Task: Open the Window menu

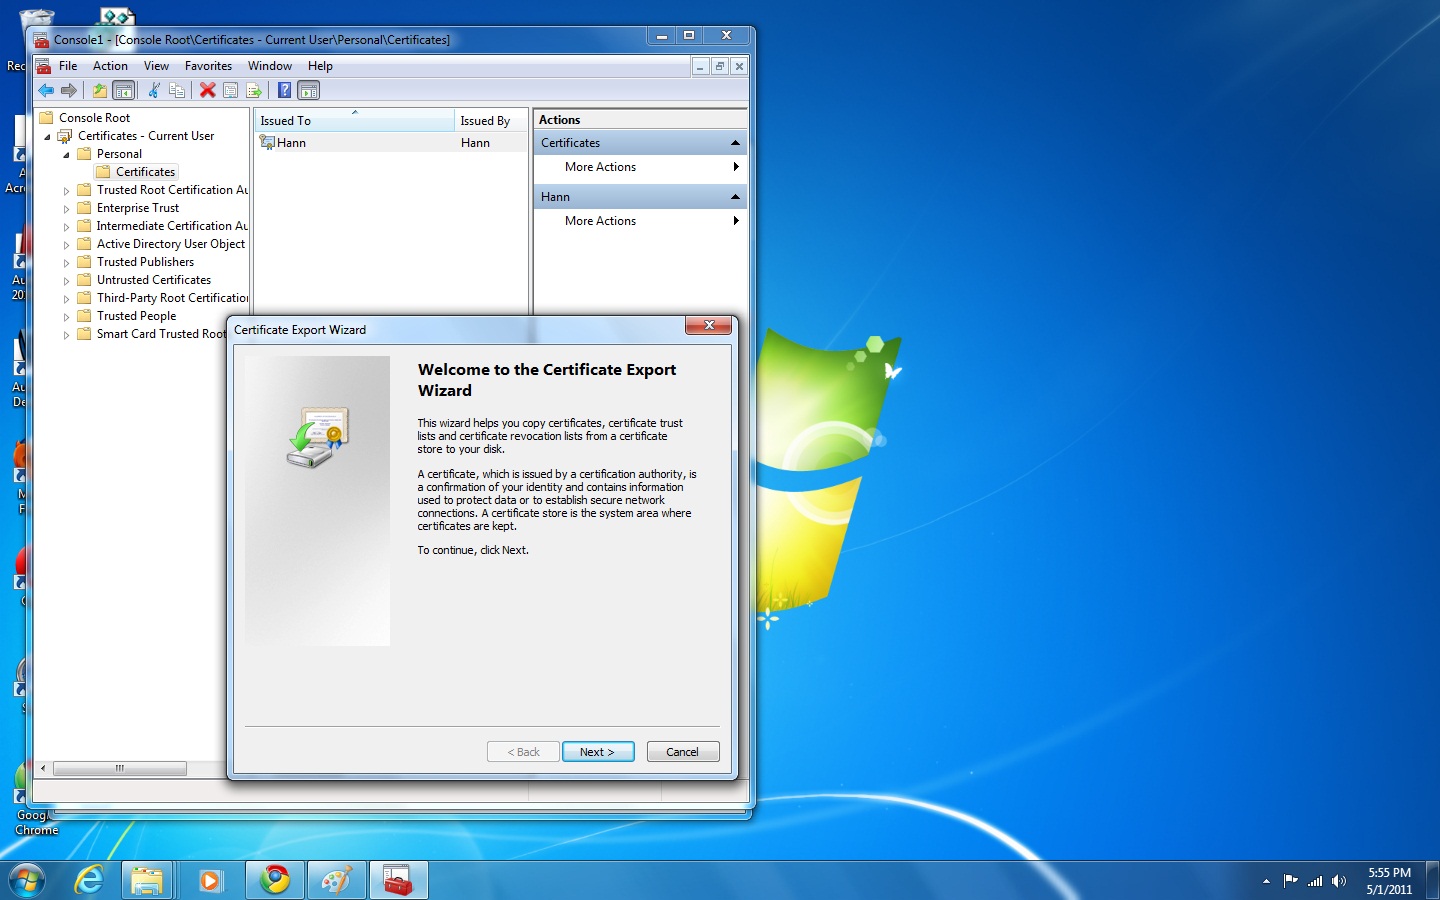Action: point(270,66)
